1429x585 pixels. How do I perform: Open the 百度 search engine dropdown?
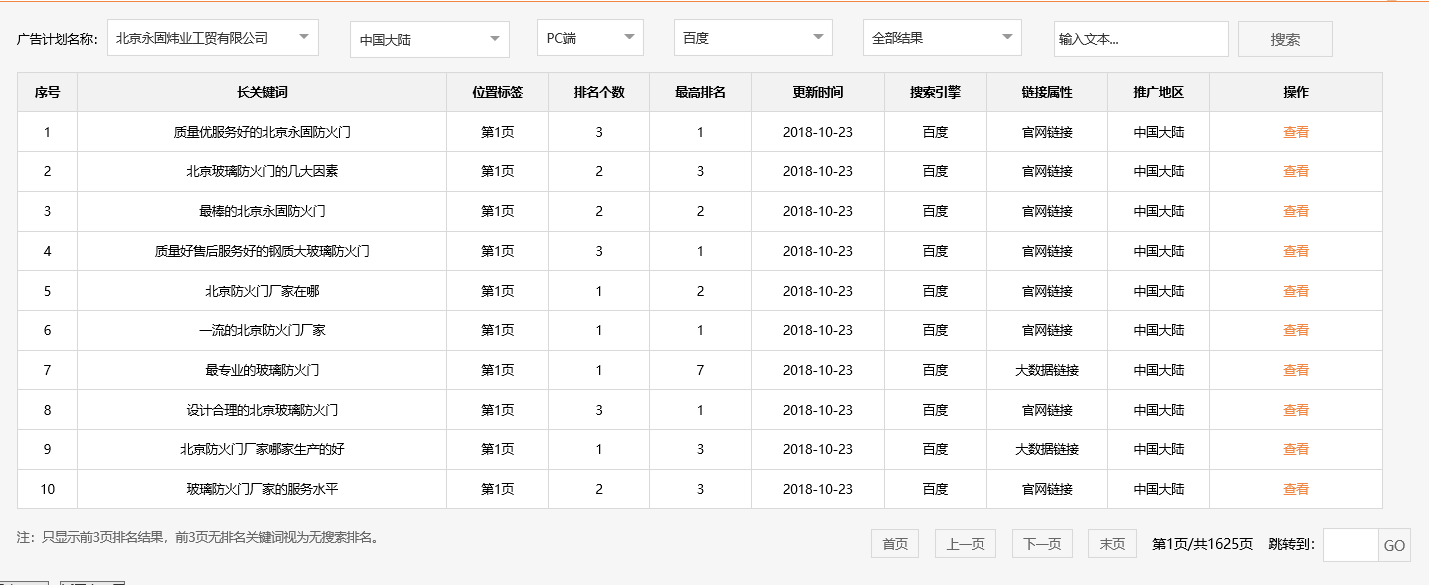pyautogui.click(x=752, y=37)
